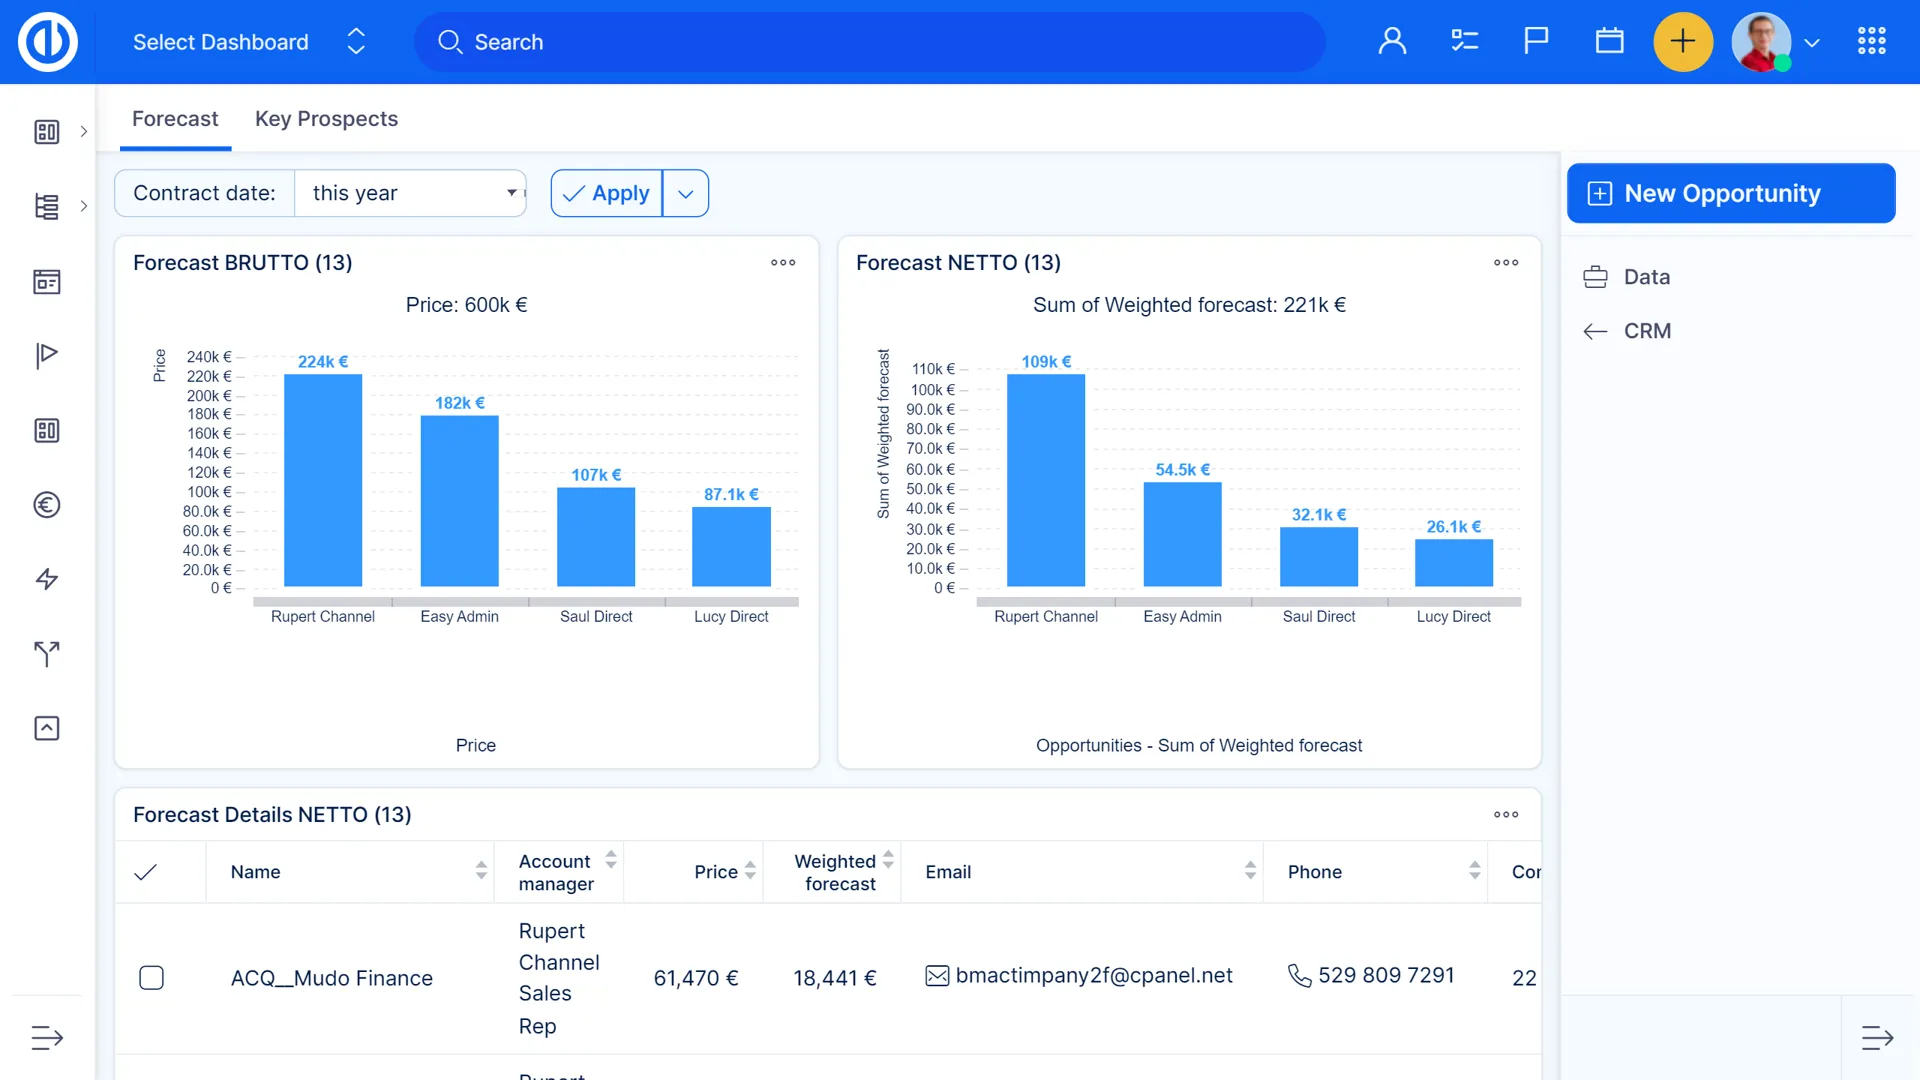Screen dimensions: 1920x1080
Task: Open the task checklist icon in header
Action: tap(1464, 41)
